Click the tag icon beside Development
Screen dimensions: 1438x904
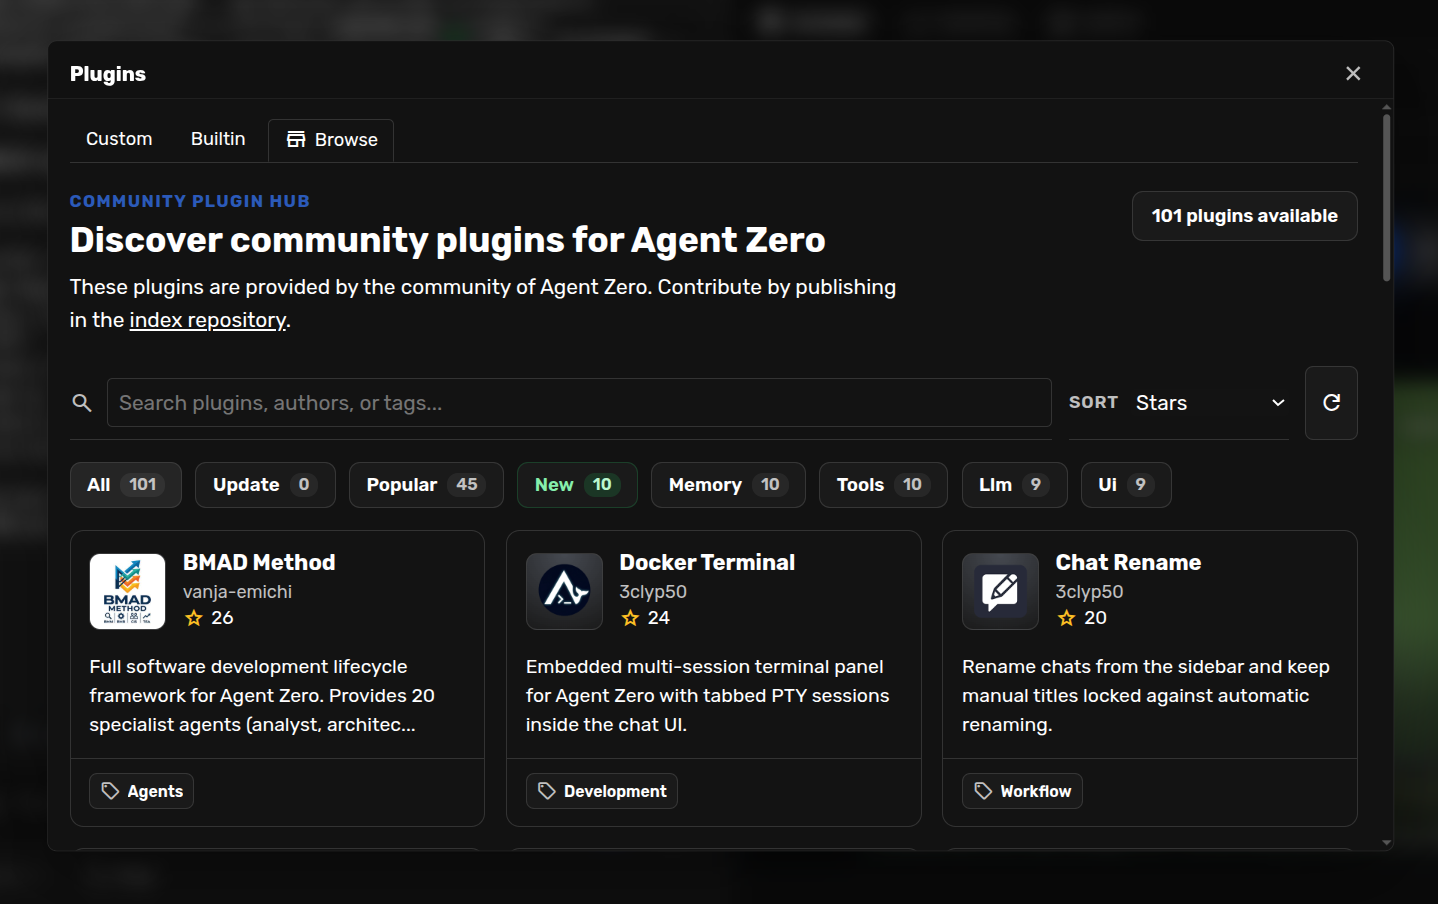pyautogui.click(x=546, y=791)
